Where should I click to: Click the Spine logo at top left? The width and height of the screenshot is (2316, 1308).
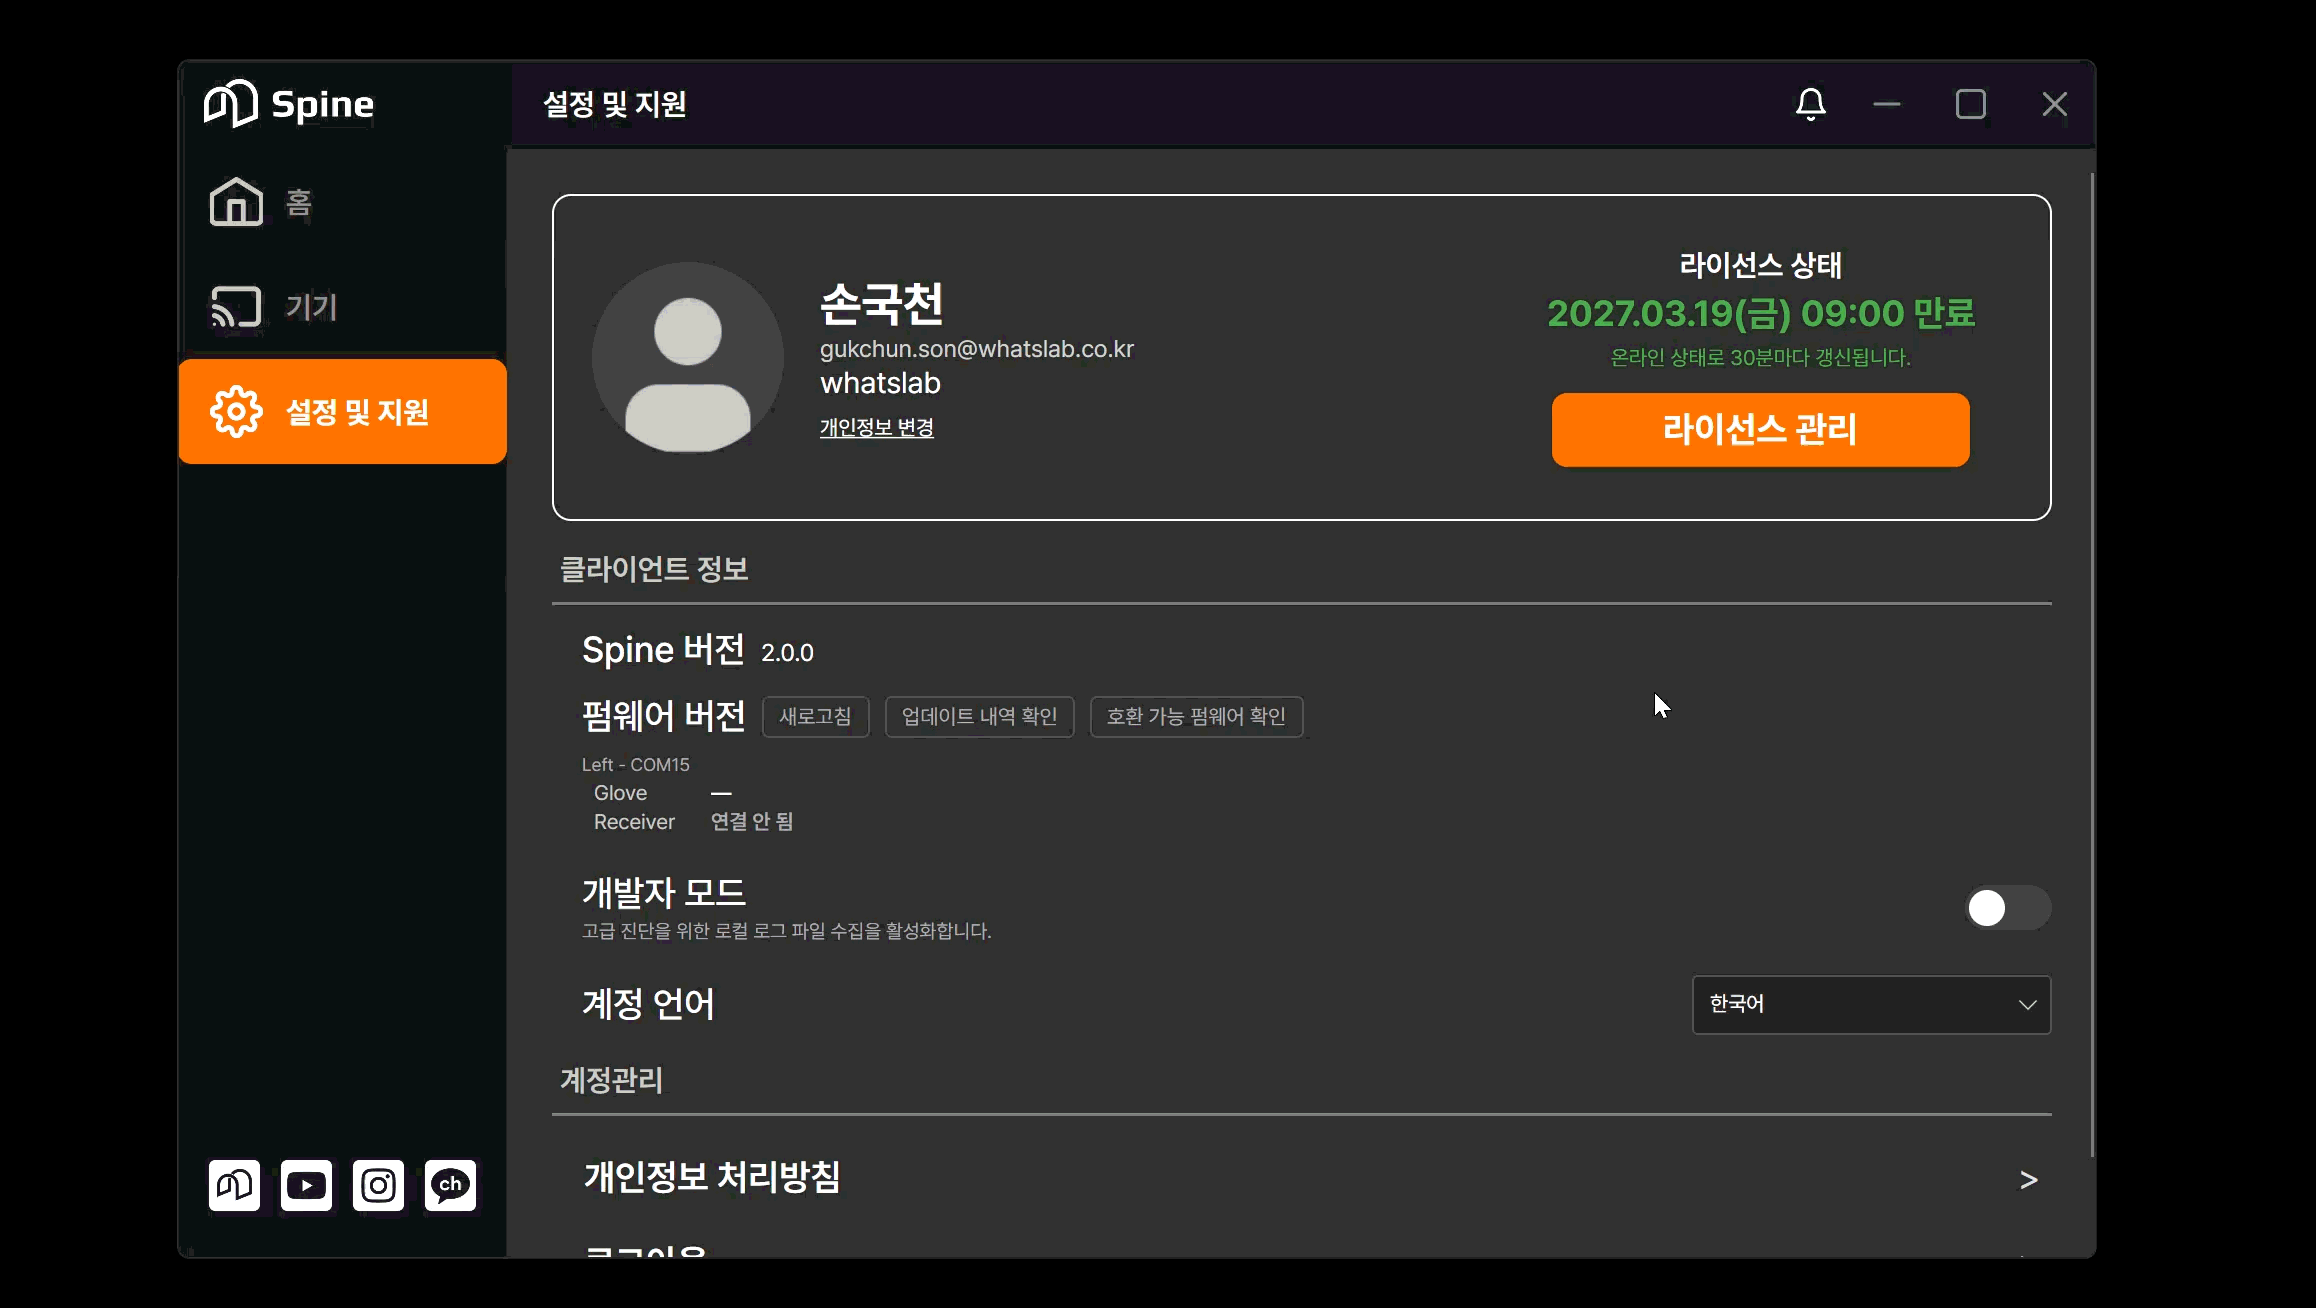tap(290, 104)
